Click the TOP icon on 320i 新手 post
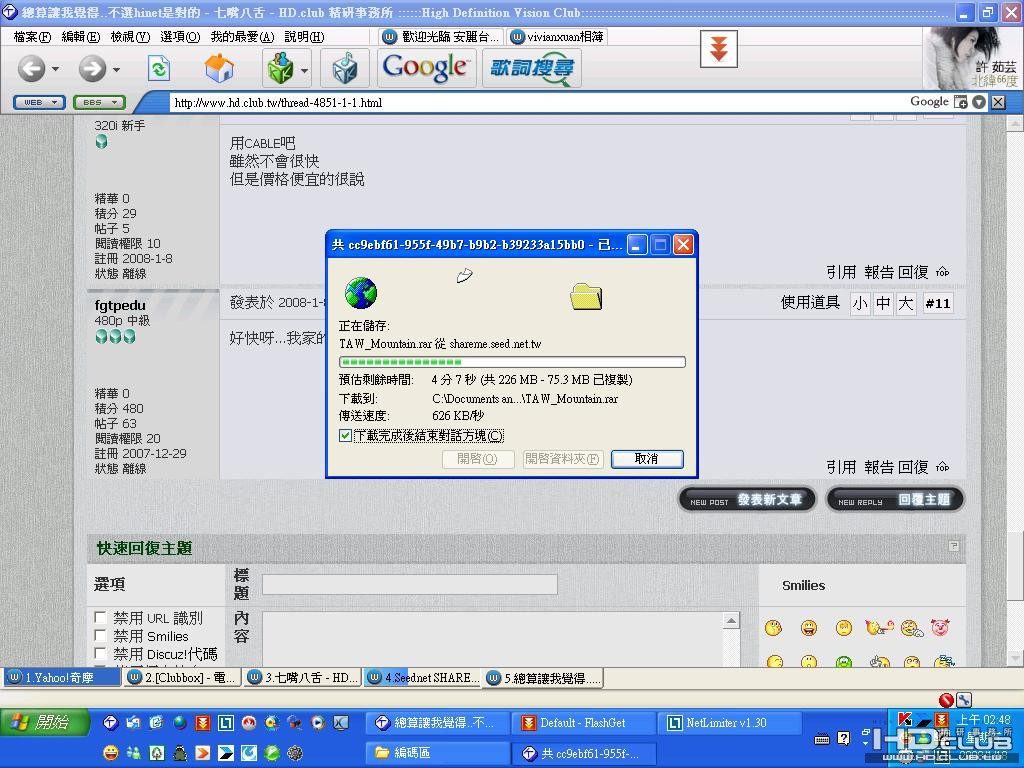 [942, 272]
